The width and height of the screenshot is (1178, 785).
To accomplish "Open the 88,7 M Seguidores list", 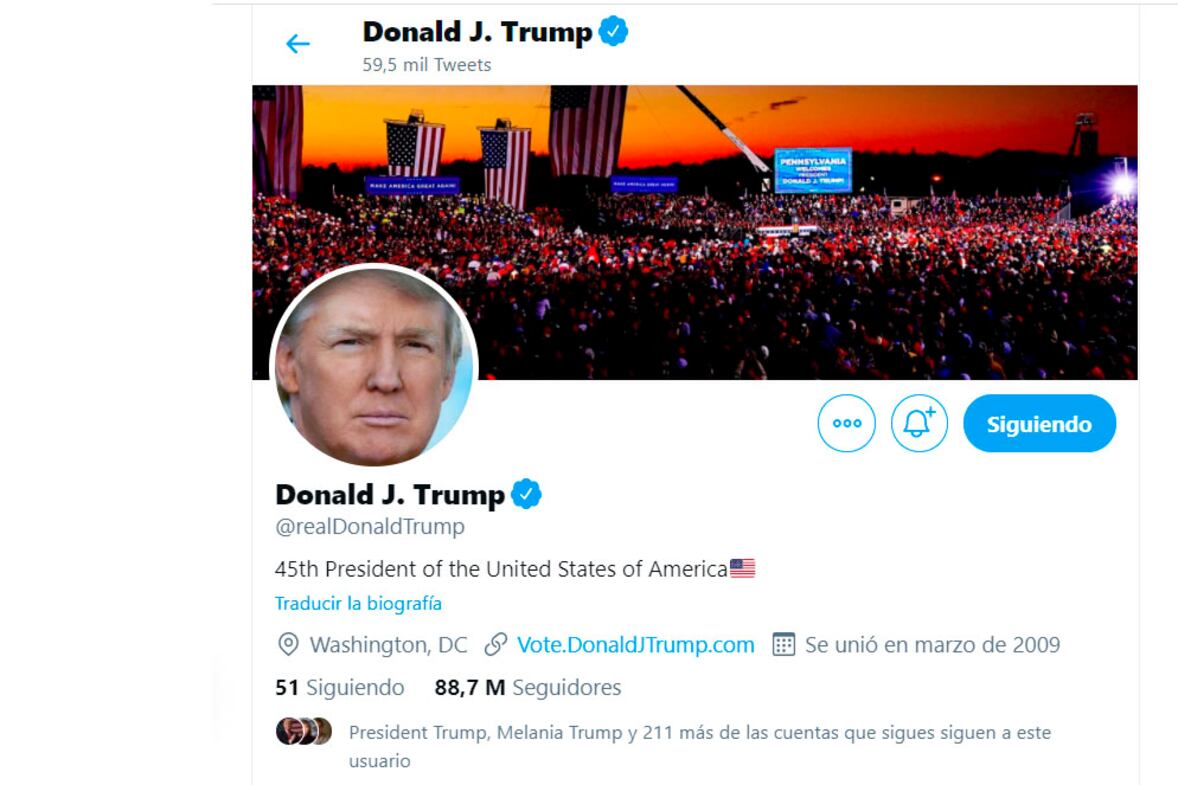I will [x=527, y=687].
